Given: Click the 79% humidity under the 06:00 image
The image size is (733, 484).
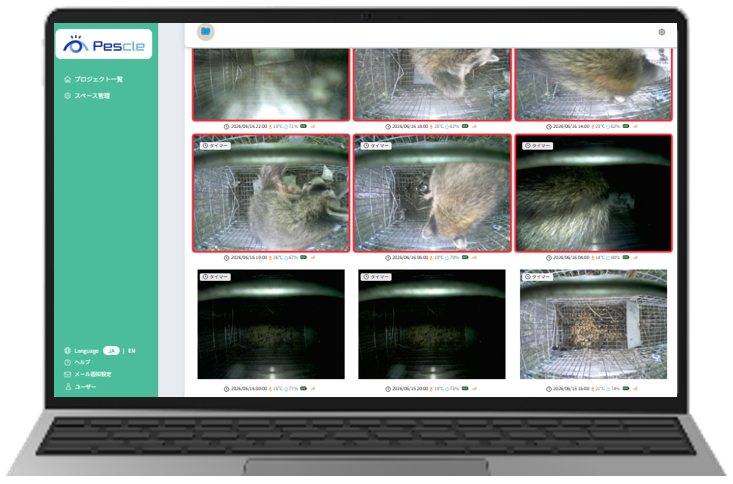Looking at the screenshot, I should point(452,258).
